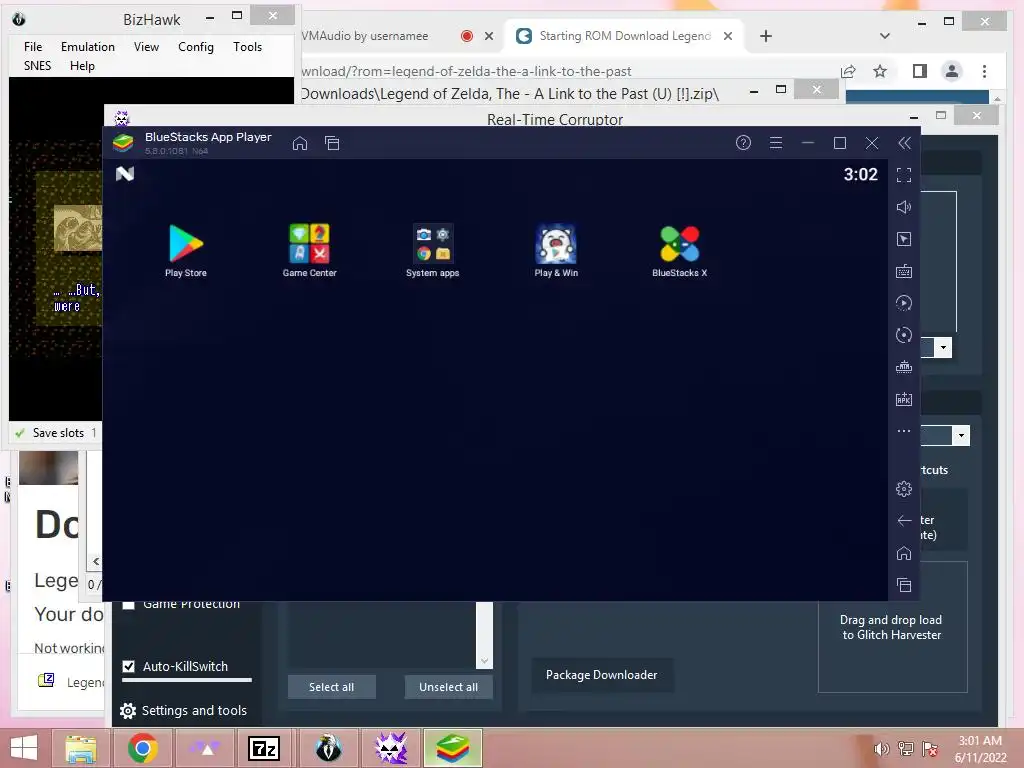
Task: Bookmark this page with the star icon
Action: [880, 71]
